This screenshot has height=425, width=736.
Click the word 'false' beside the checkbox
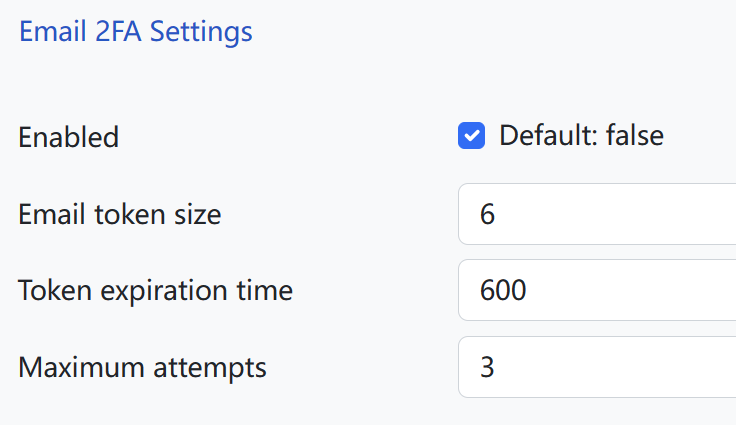point(632,136)
